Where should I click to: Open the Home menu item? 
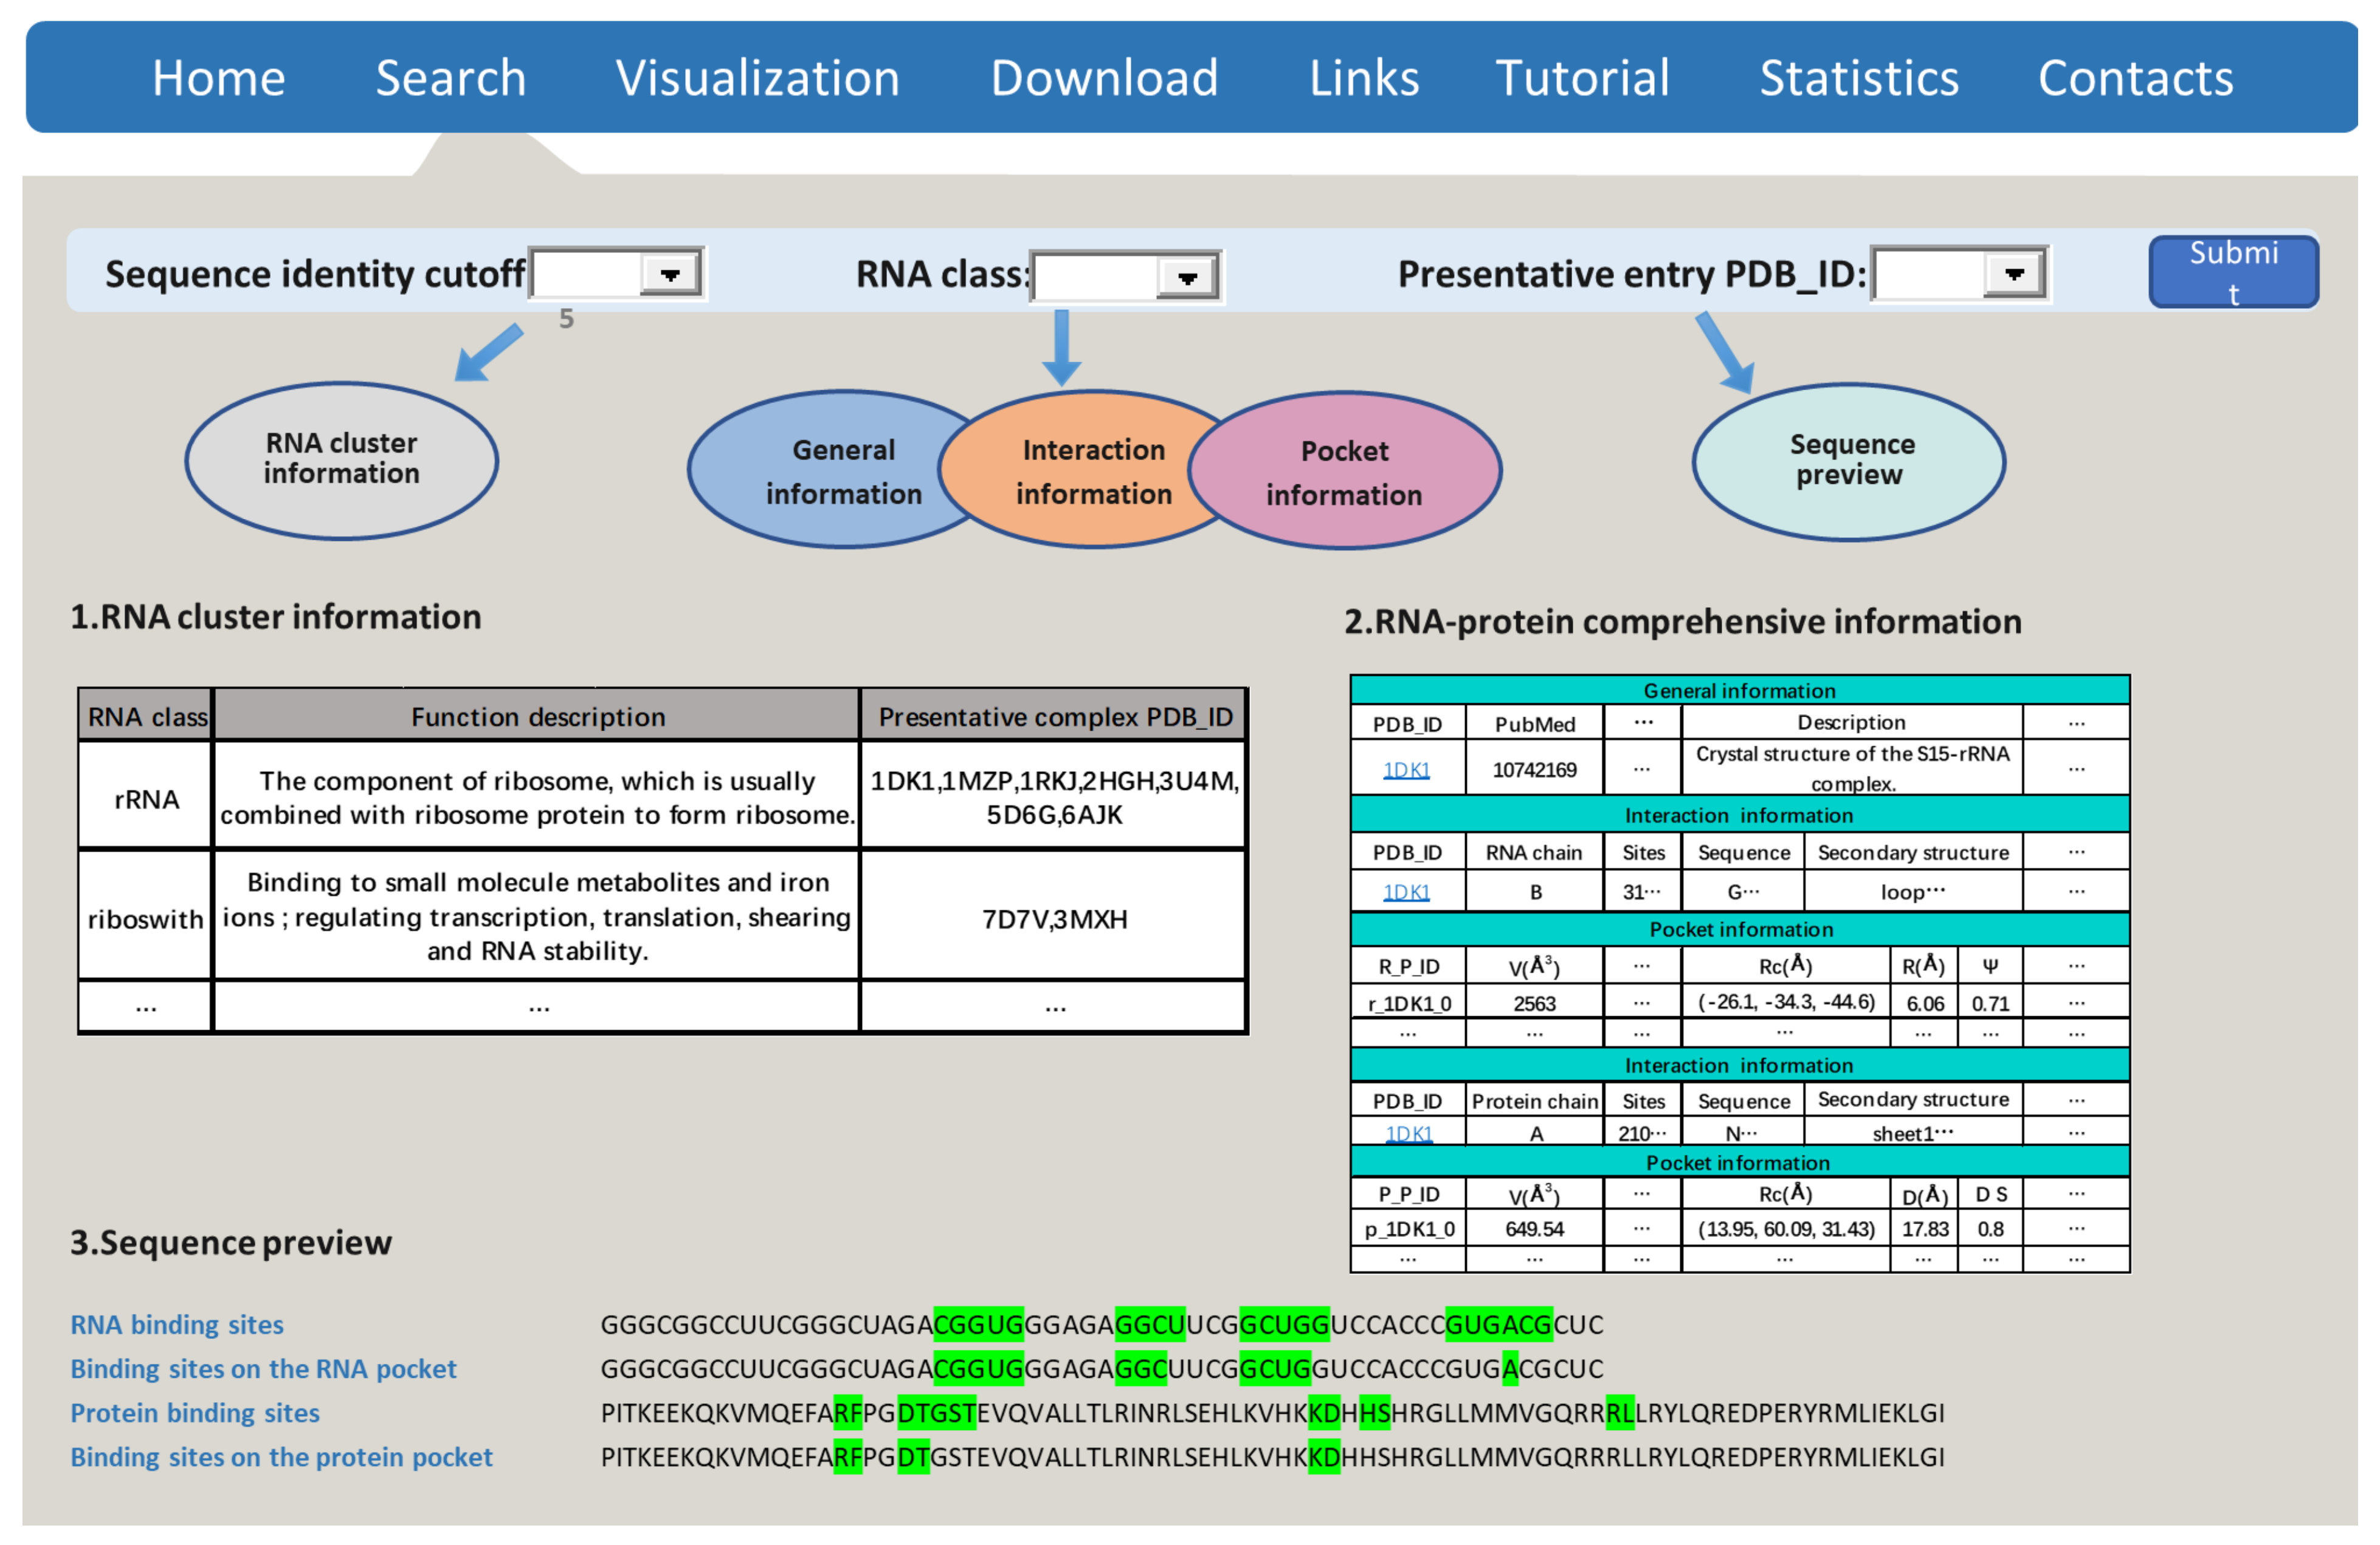[218, 78]
